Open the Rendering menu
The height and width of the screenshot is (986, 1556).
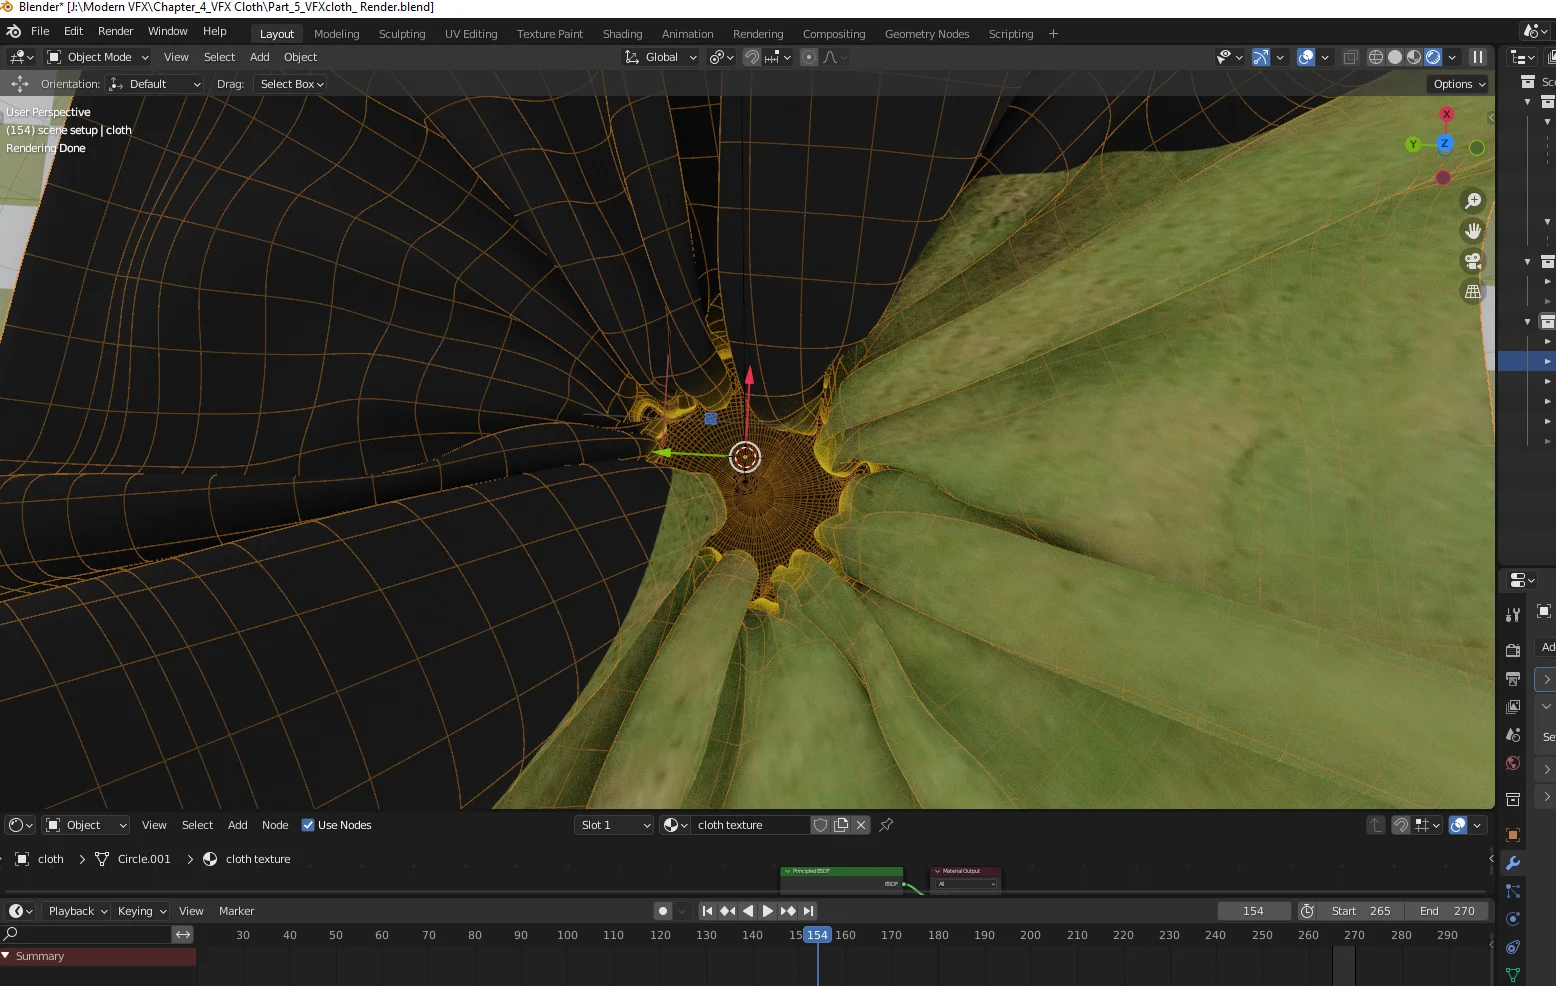757,33
